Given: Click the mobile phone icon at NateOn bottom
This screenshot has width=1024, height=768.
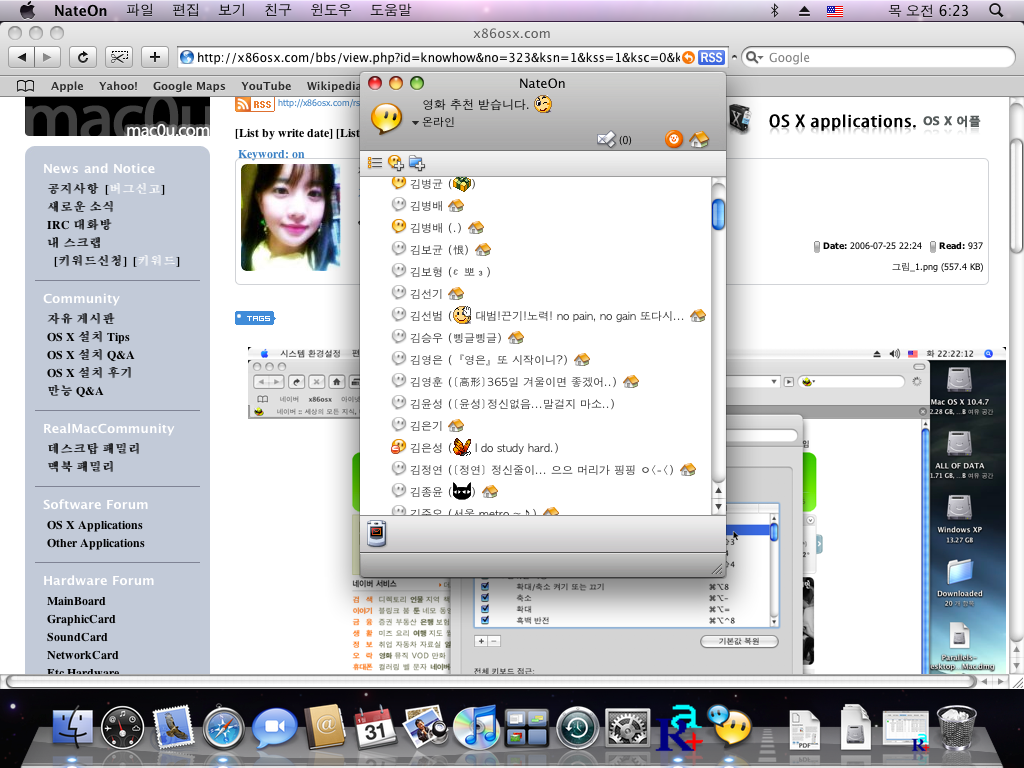Looking at the screenshot, I should (376, 532).
